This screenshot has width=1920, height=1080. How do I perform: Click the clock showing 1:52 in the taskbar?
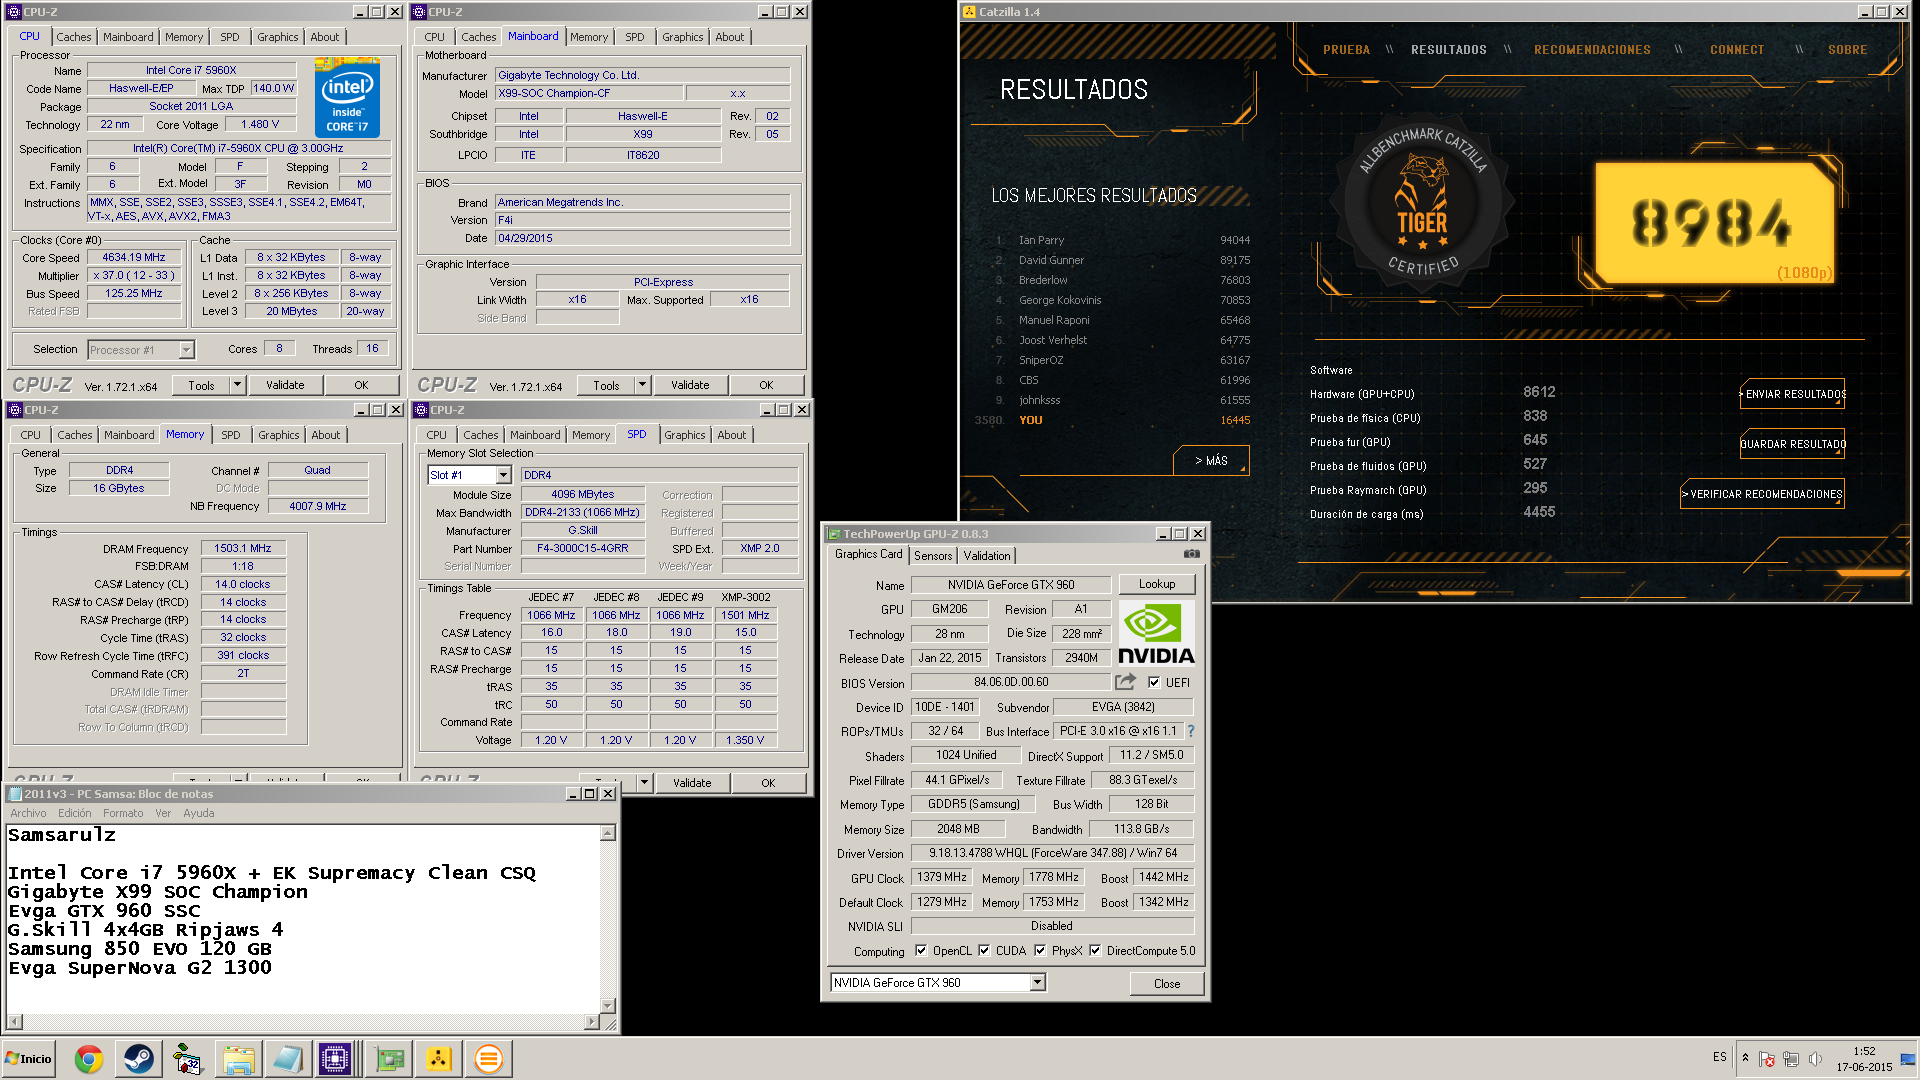pyautogui.click(x=1864, y=1051)
